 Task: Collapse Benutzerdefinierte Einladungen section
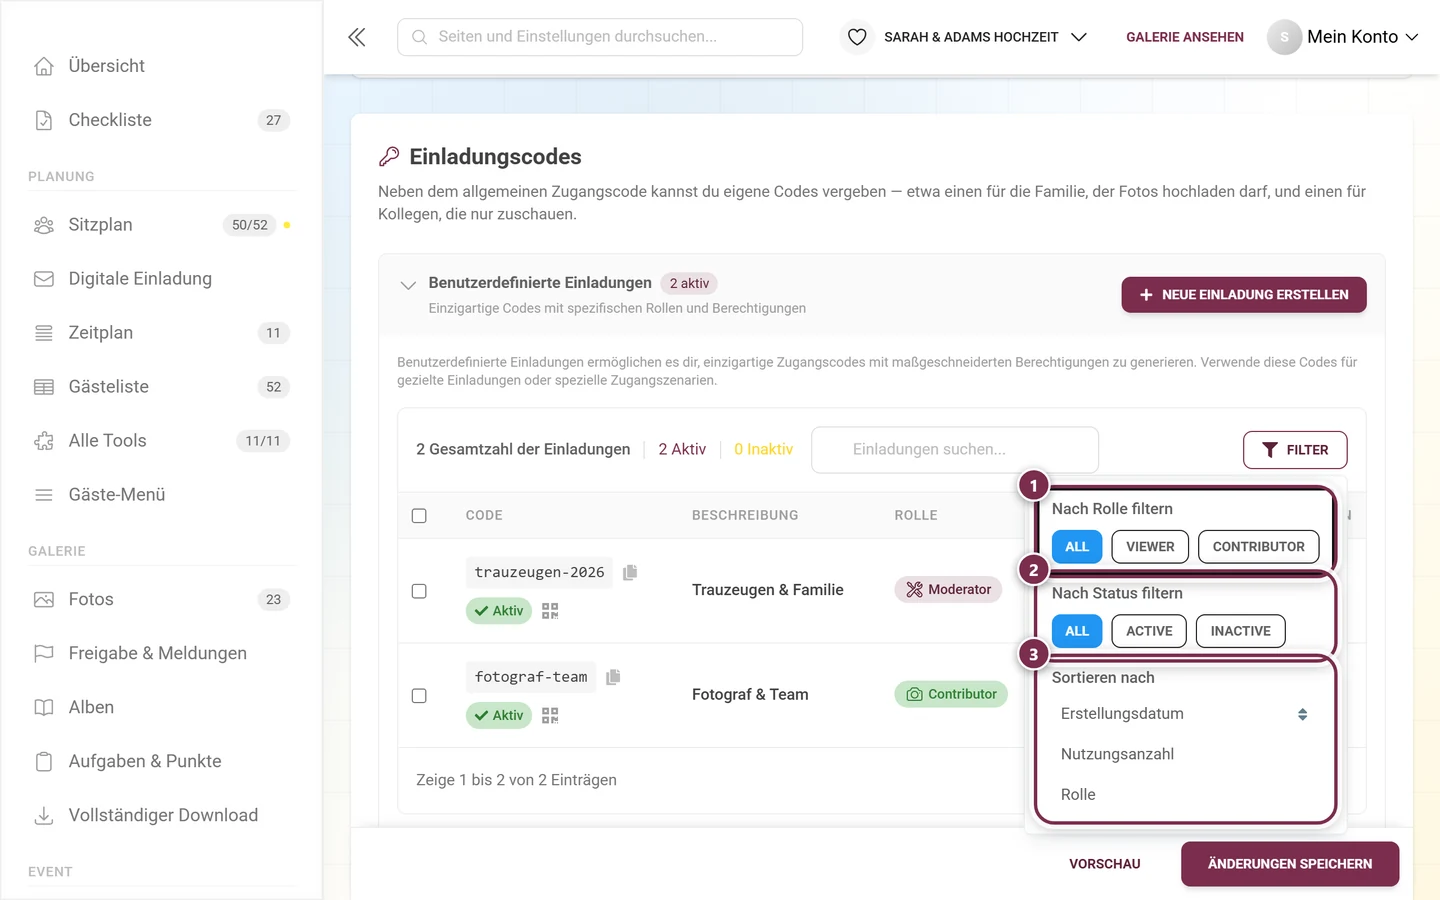click(x=408, y=285)
